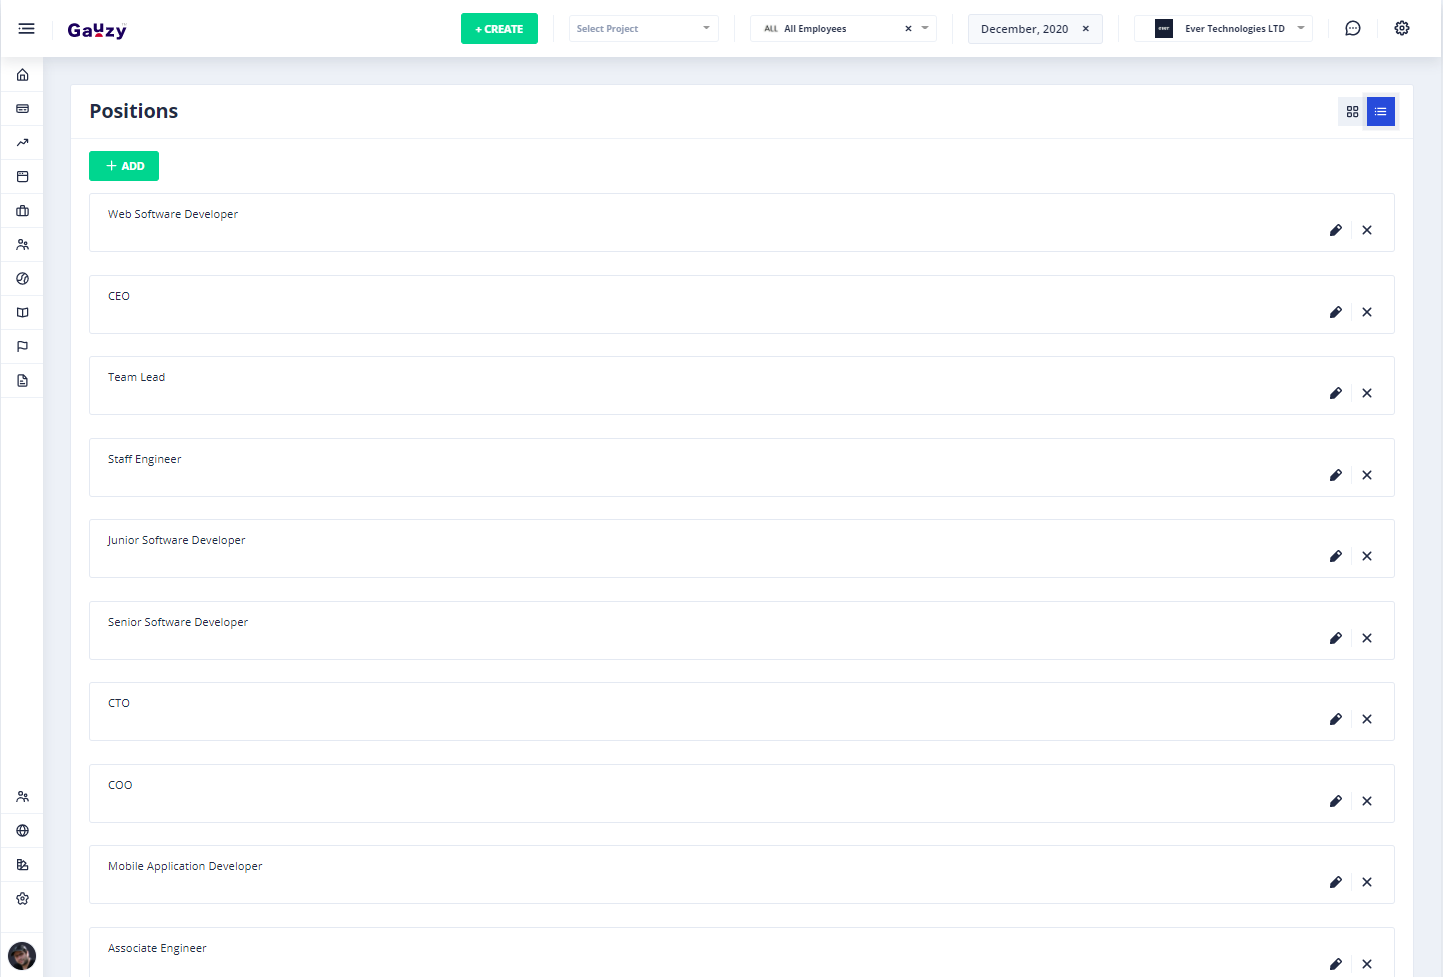Click the user avatar at the sidebar bottom

22,956
